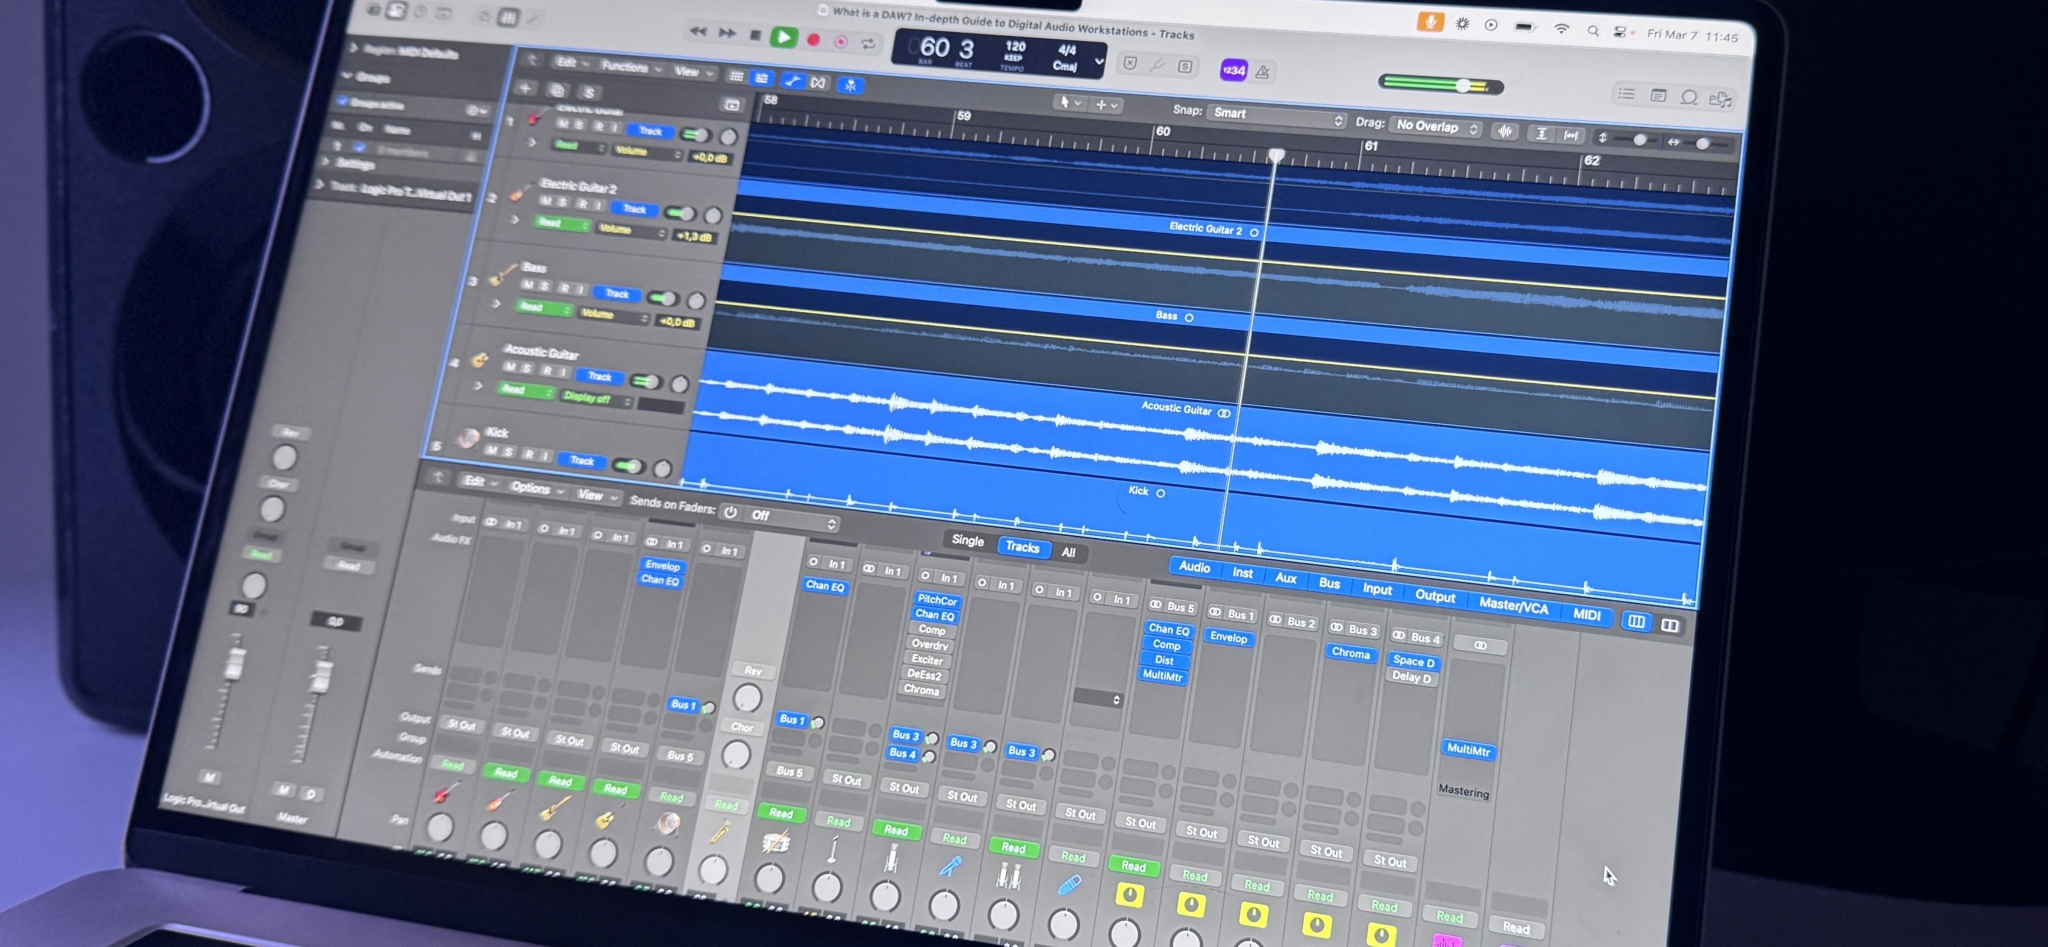Image resolution: width=2048 pixels, height=947 pixels.
Task: Start playback with the green Play button
Action: (x=784, y=38)
